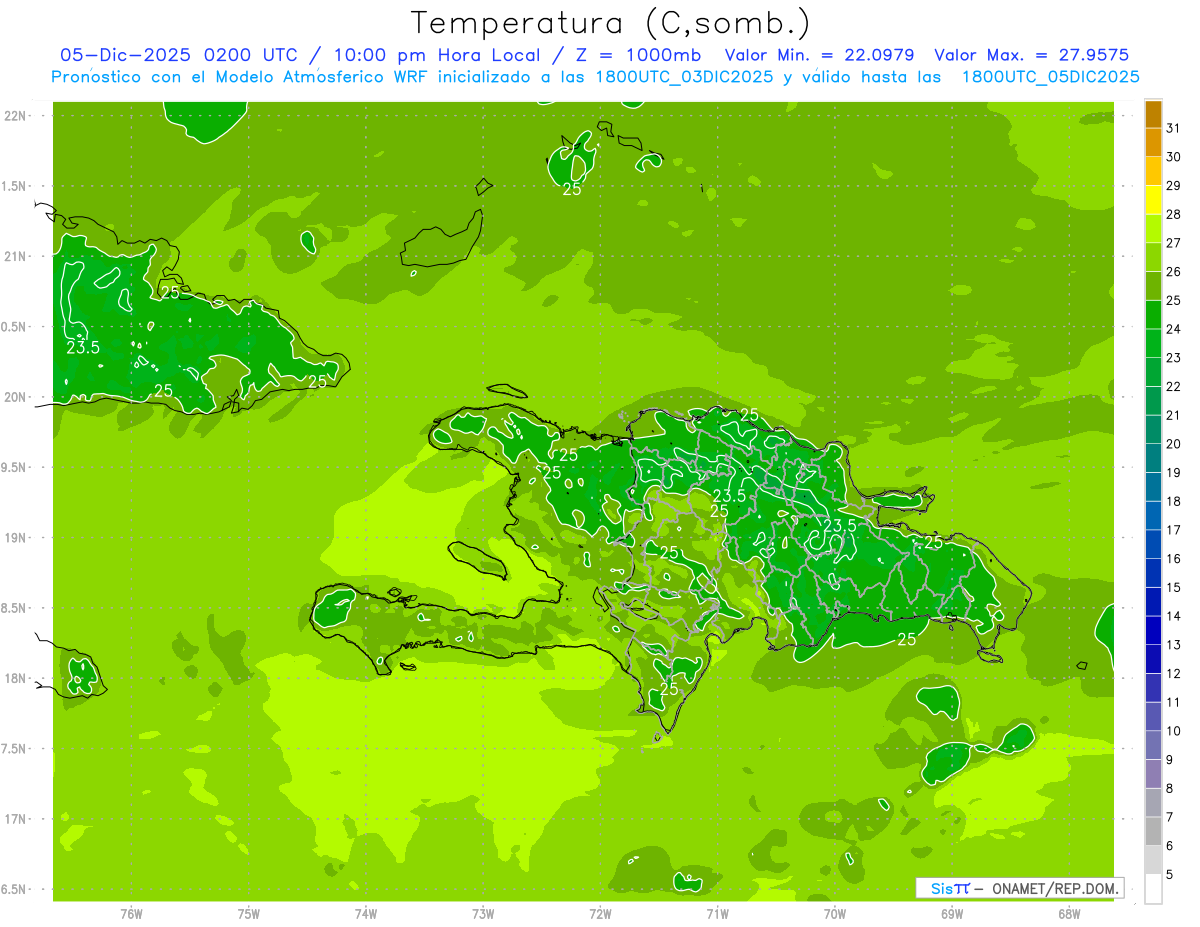The width and height of the screenshot is (1200, 927).
Task: Click the legend value '15'
Action: click(1174, 587)
